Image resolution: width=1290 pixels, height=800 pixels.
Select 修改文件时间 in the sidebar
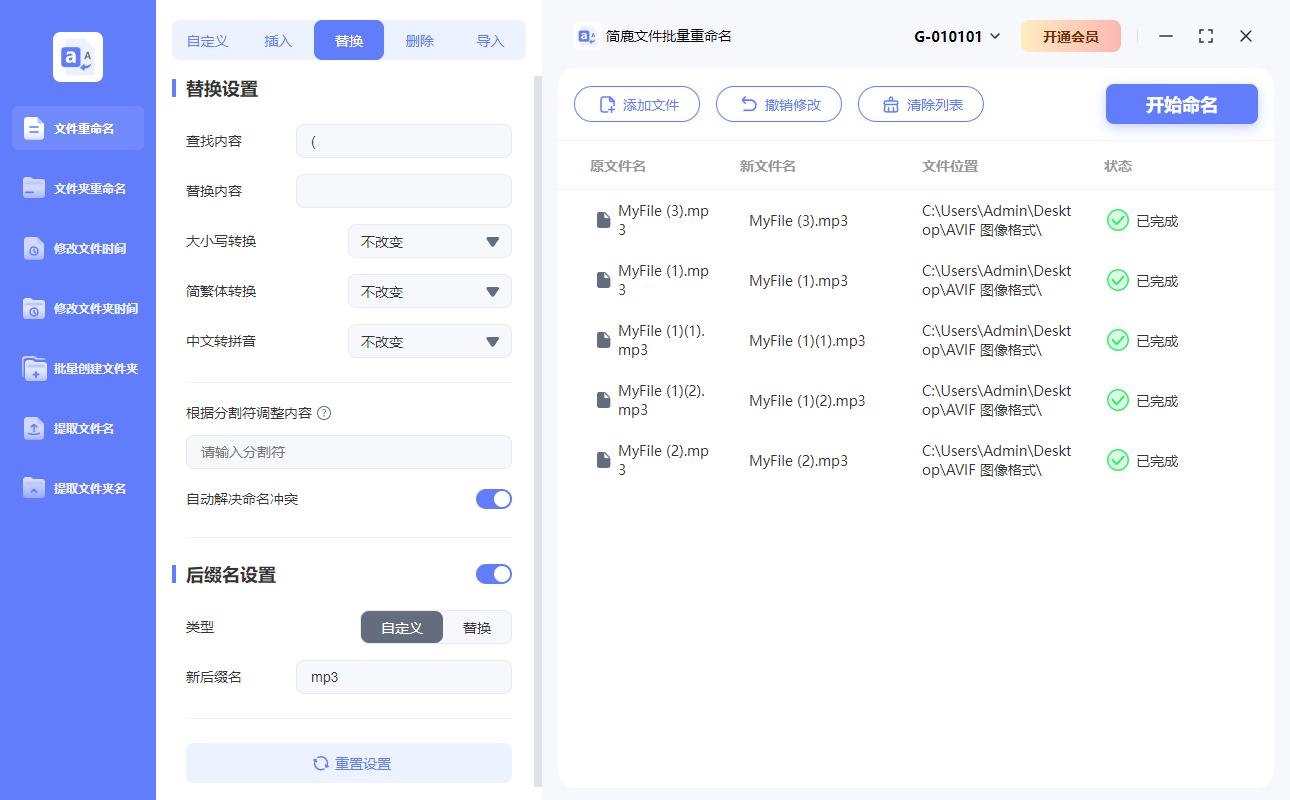(77, 248)
